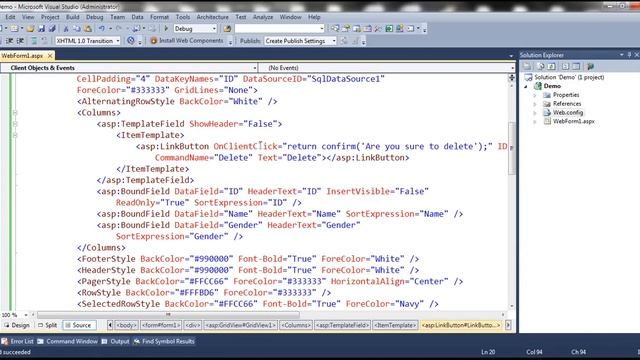640x360 pixels.
Task: Click the vertical scrollbar thumb of the editor
Action: [511, 149]
